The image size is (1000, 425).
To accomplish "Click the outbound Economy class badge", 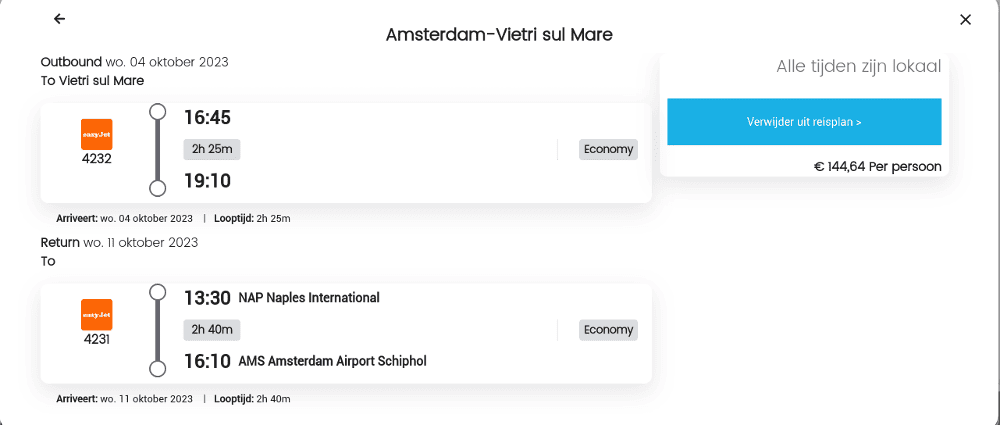I will (608, 149).
